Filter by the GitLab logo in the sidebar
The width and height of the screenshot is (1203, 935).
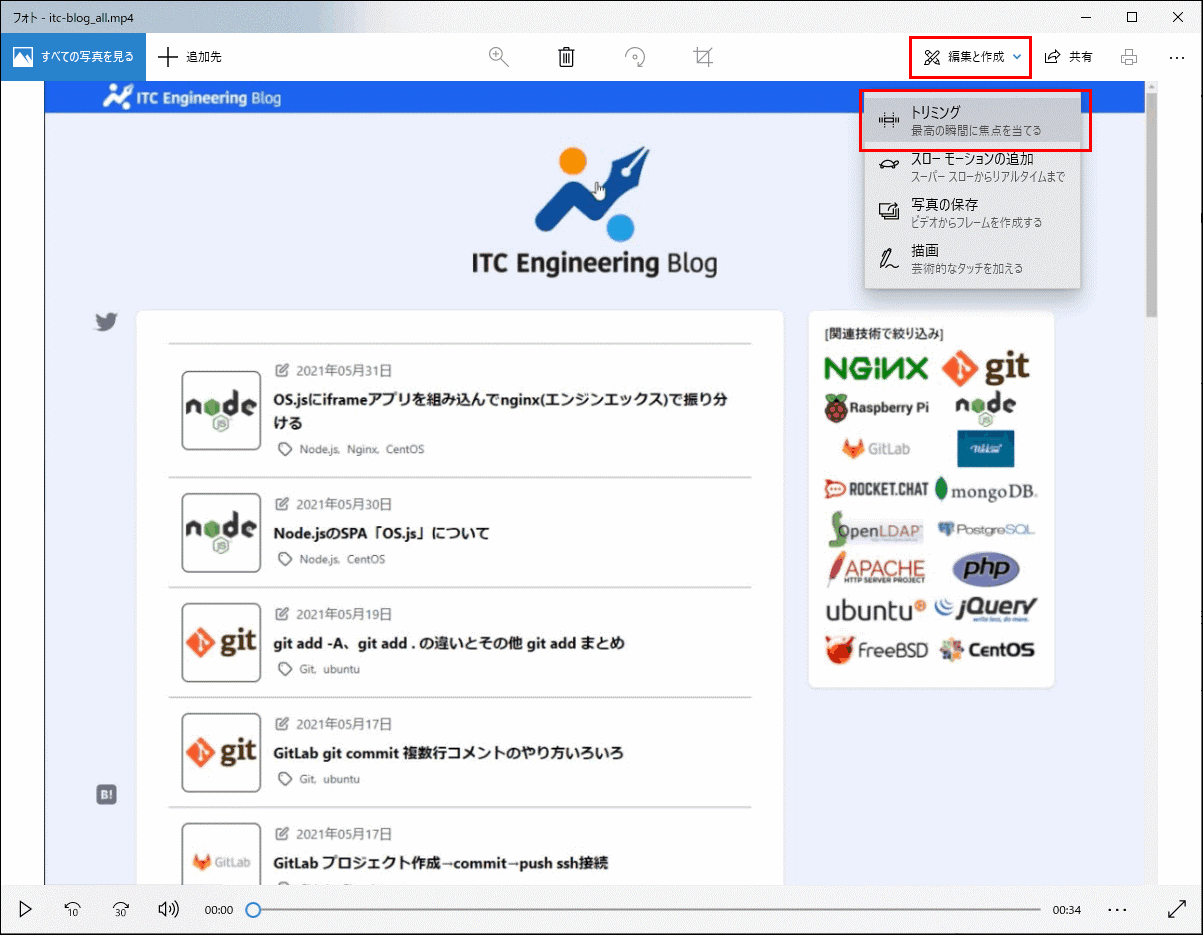(876, 449)
